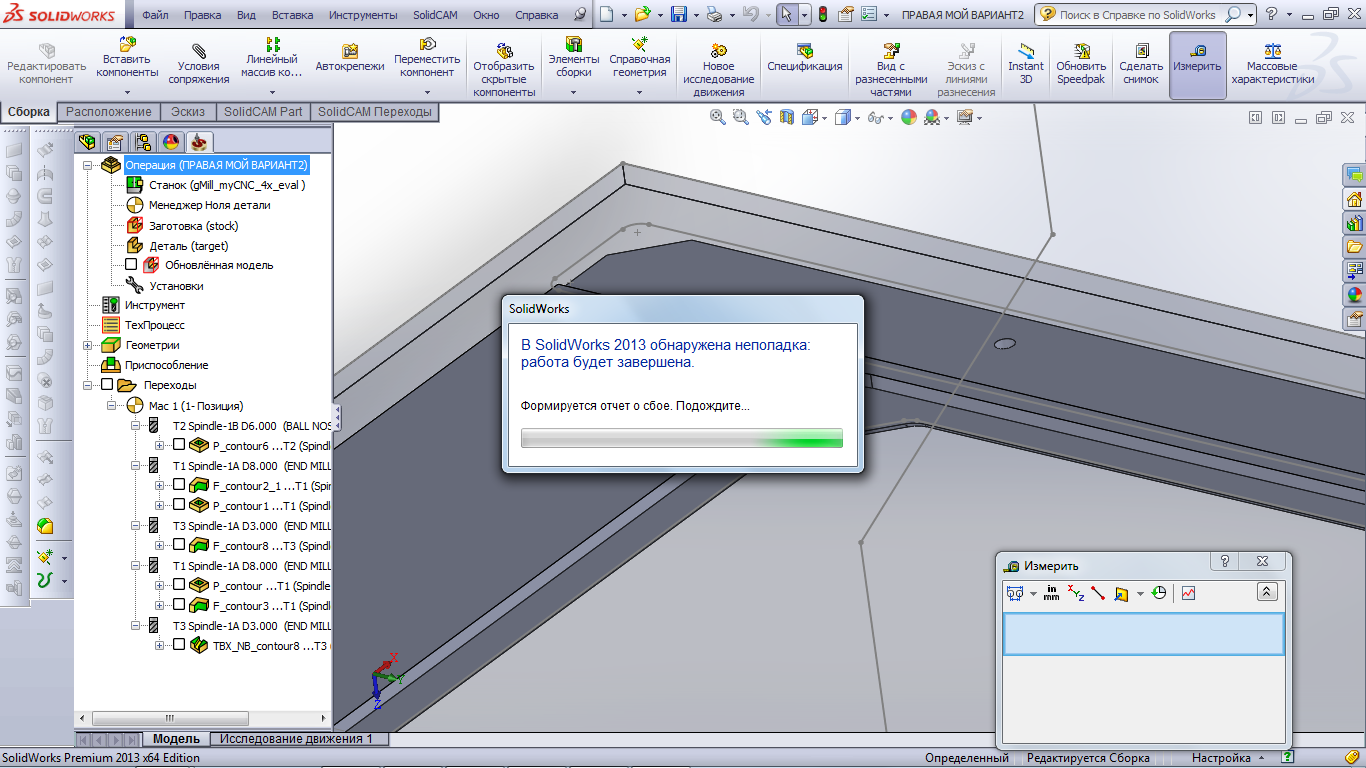Toggle checkbox for F_contour3 operation
This screenshot has height=768, width=1366.
click(179, 605)
